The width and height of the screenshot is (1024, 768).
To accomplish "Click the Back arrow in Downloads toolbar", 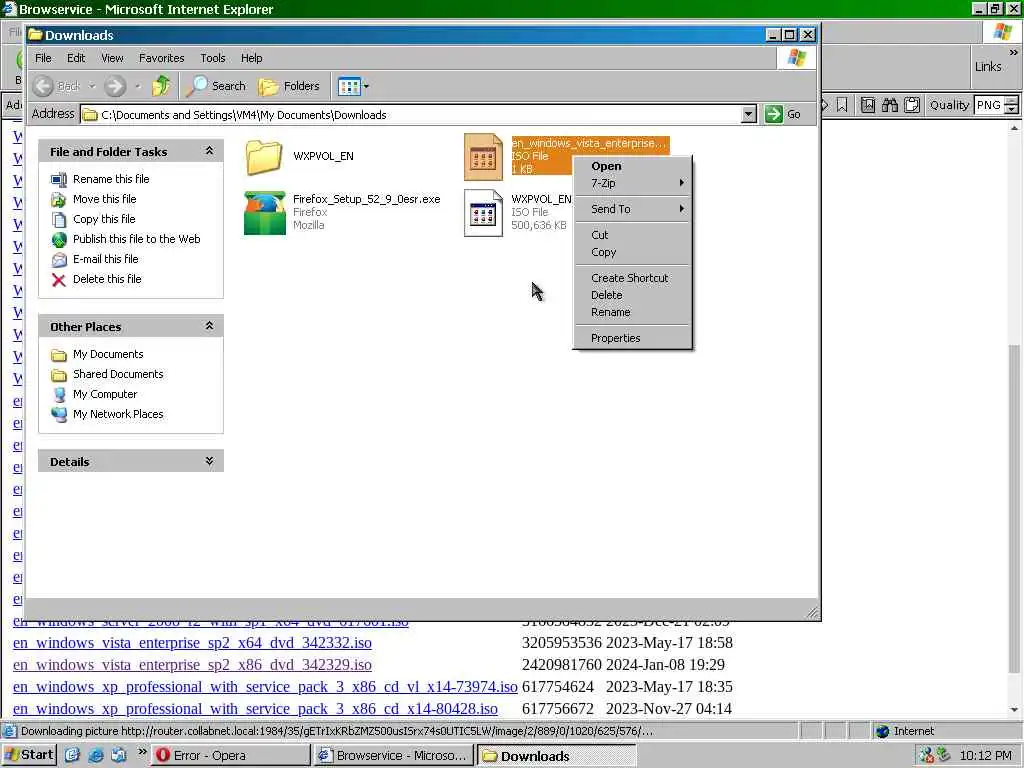I will tap(44, 86).
